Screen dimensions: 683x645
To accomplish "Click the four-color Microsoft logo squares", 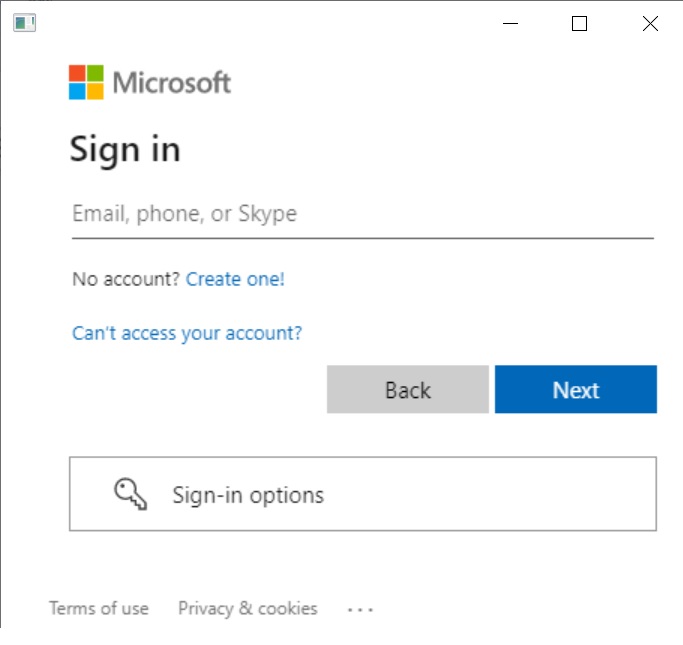I will (x=86, y=82).
